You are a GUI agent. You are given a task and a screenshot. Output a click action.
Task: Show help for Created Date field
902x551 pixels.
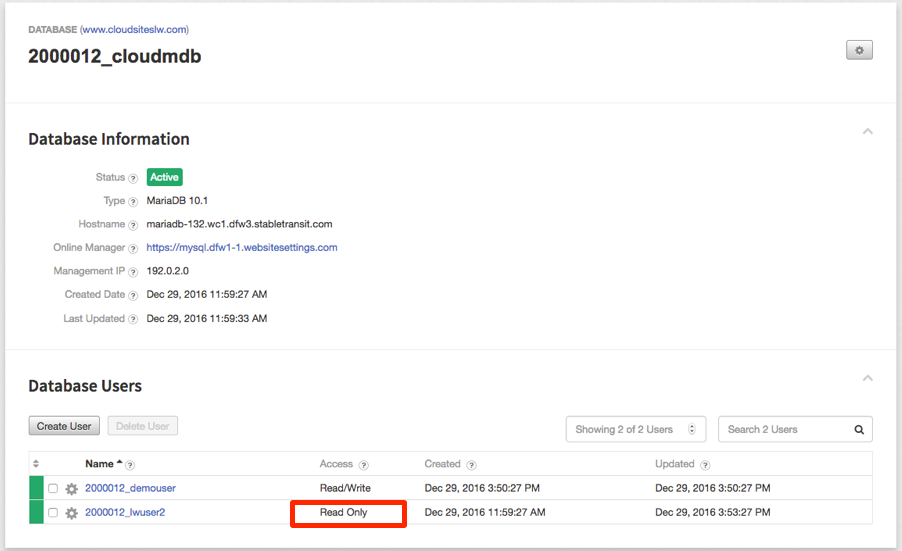[133, 296]
